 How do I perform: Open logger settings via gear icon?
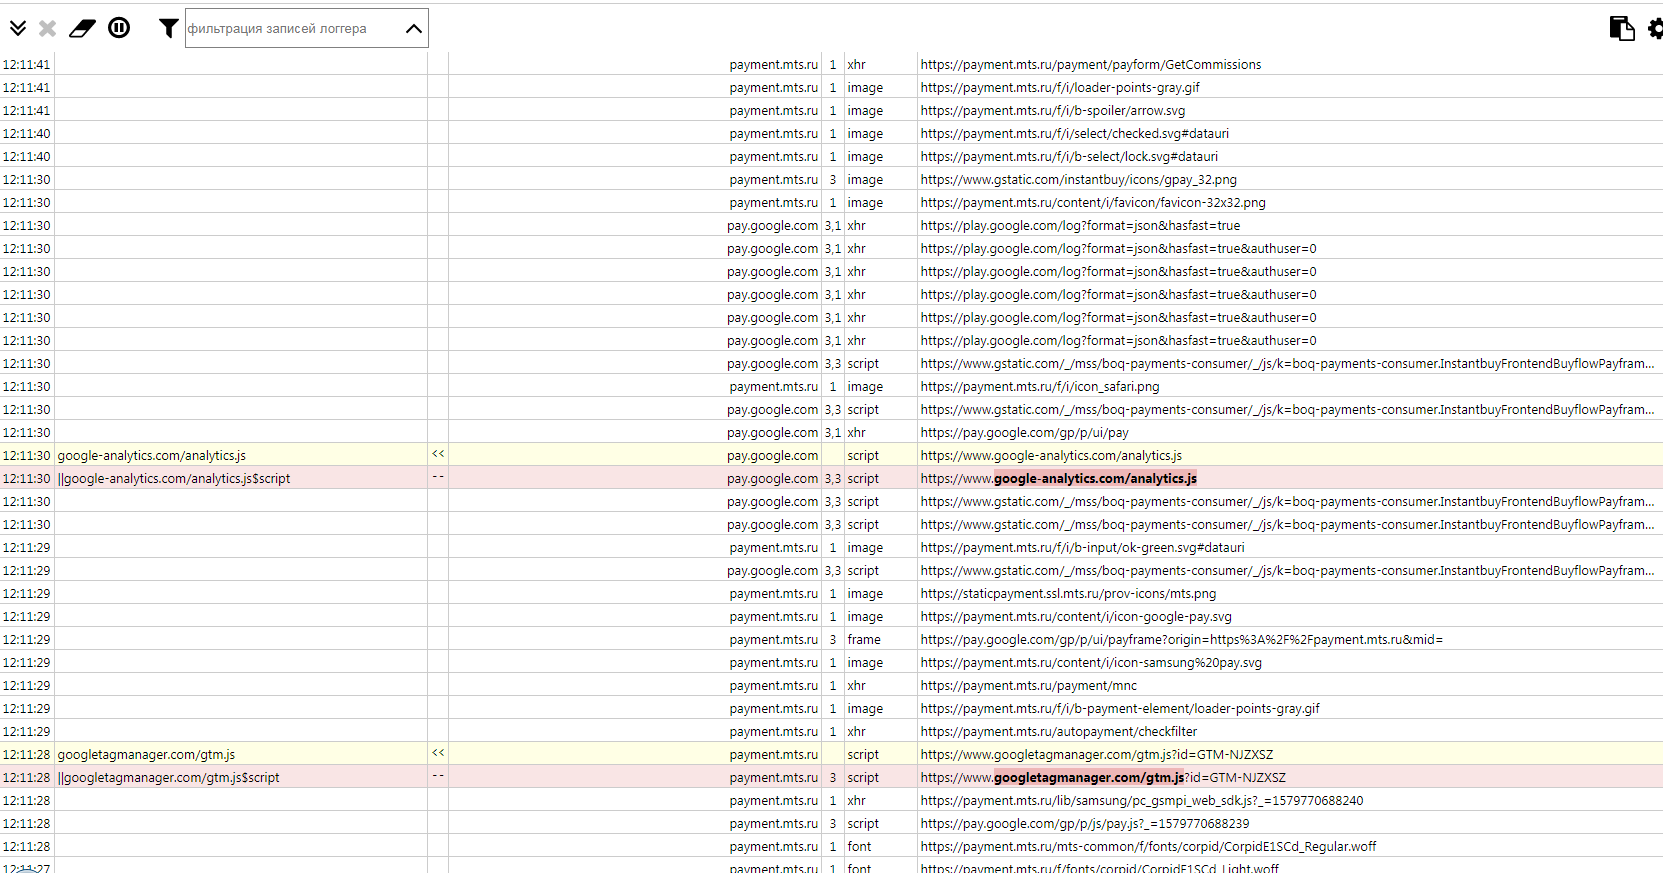[1655, 28]
